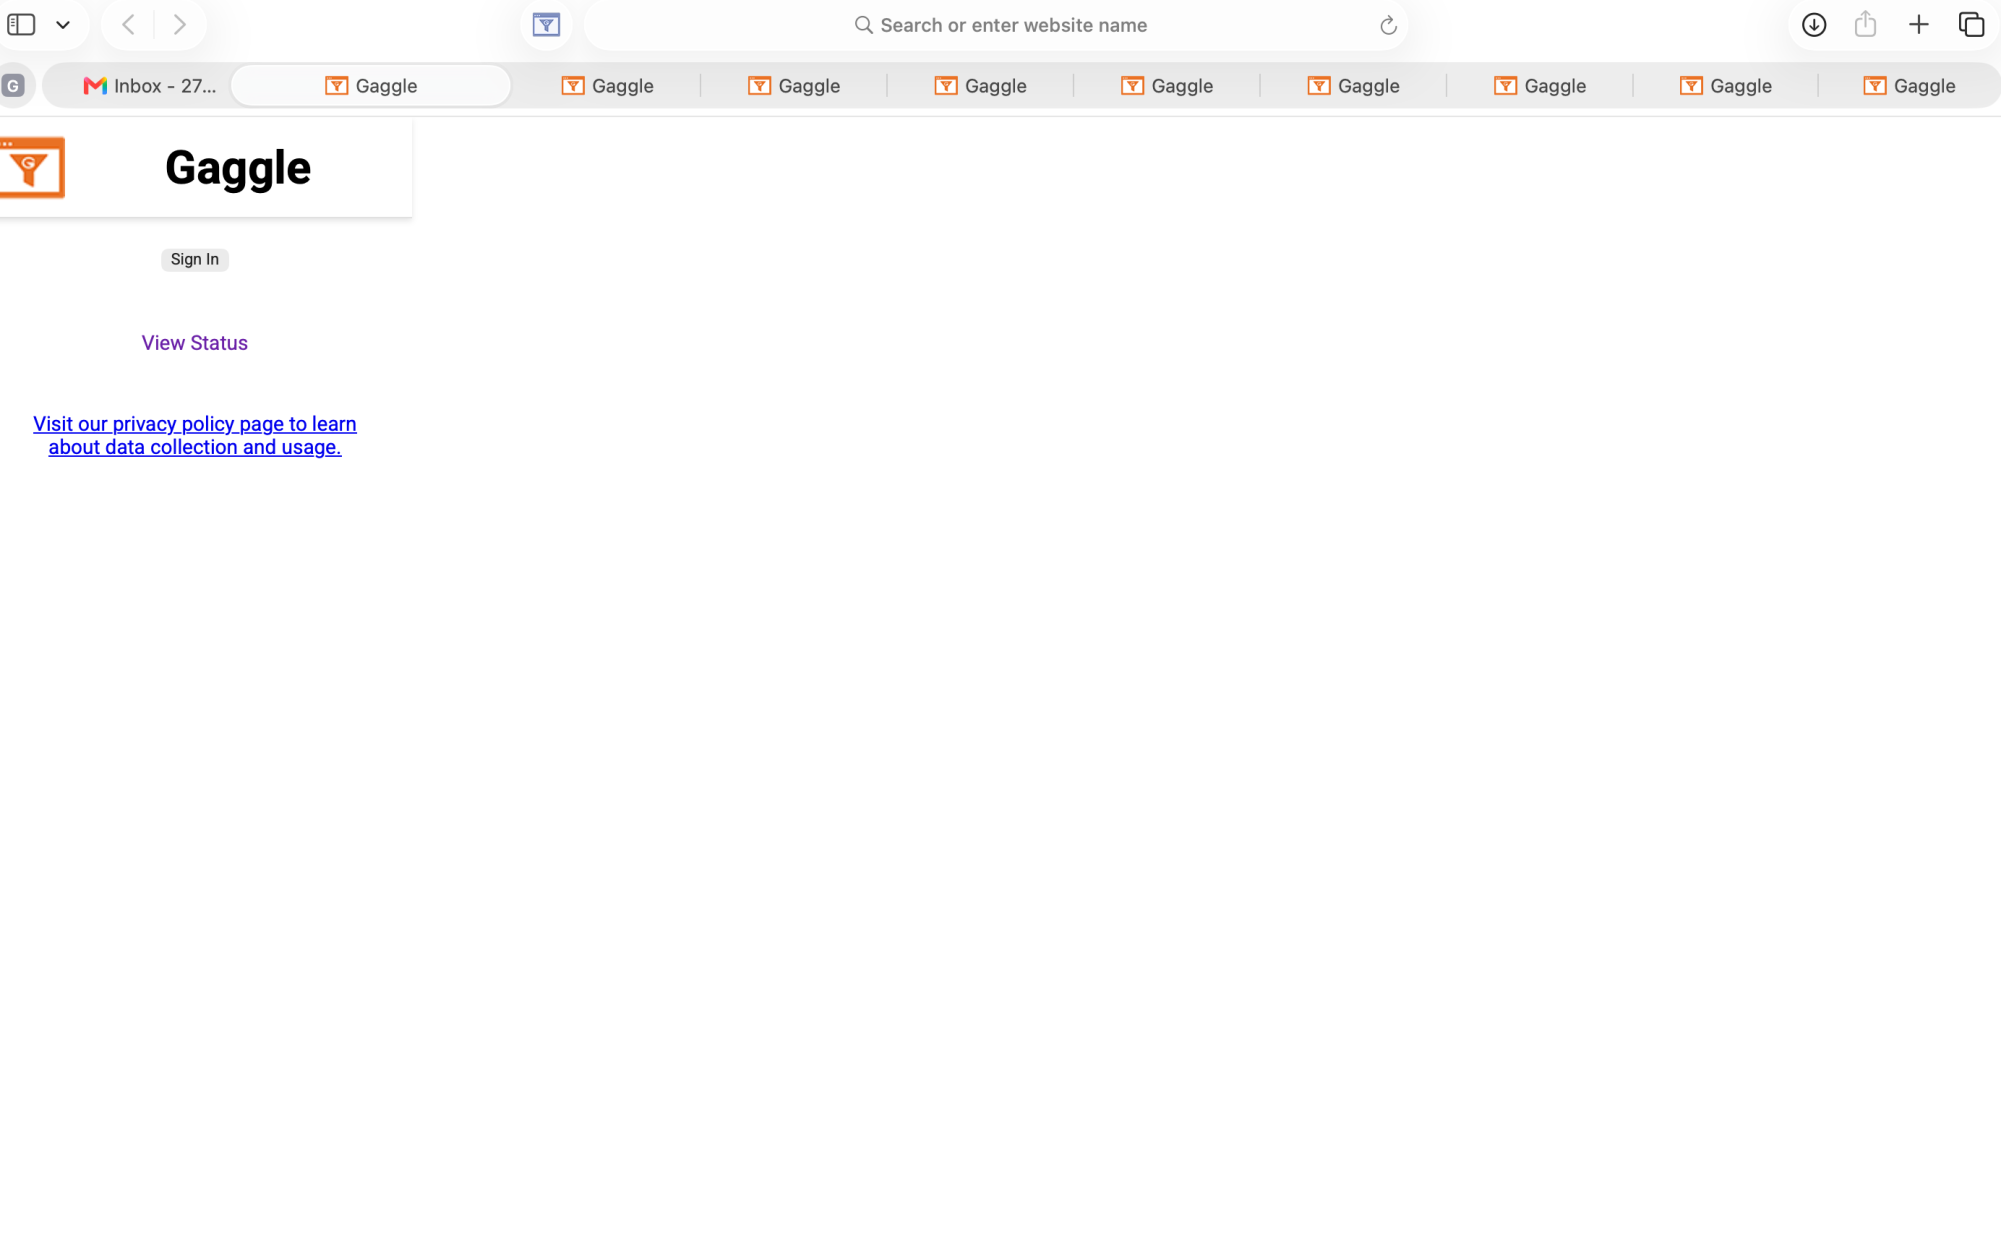Go back with the left arrow
This screenshot has height=1239, width=2001.
(128, 25)
